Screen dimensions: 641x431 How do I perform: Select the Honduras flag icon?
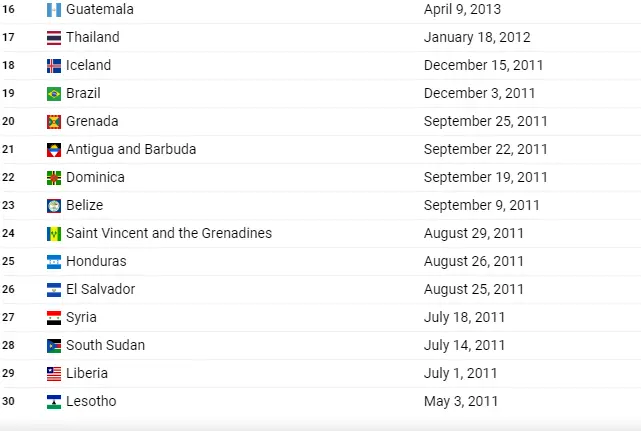click(54, 262)
